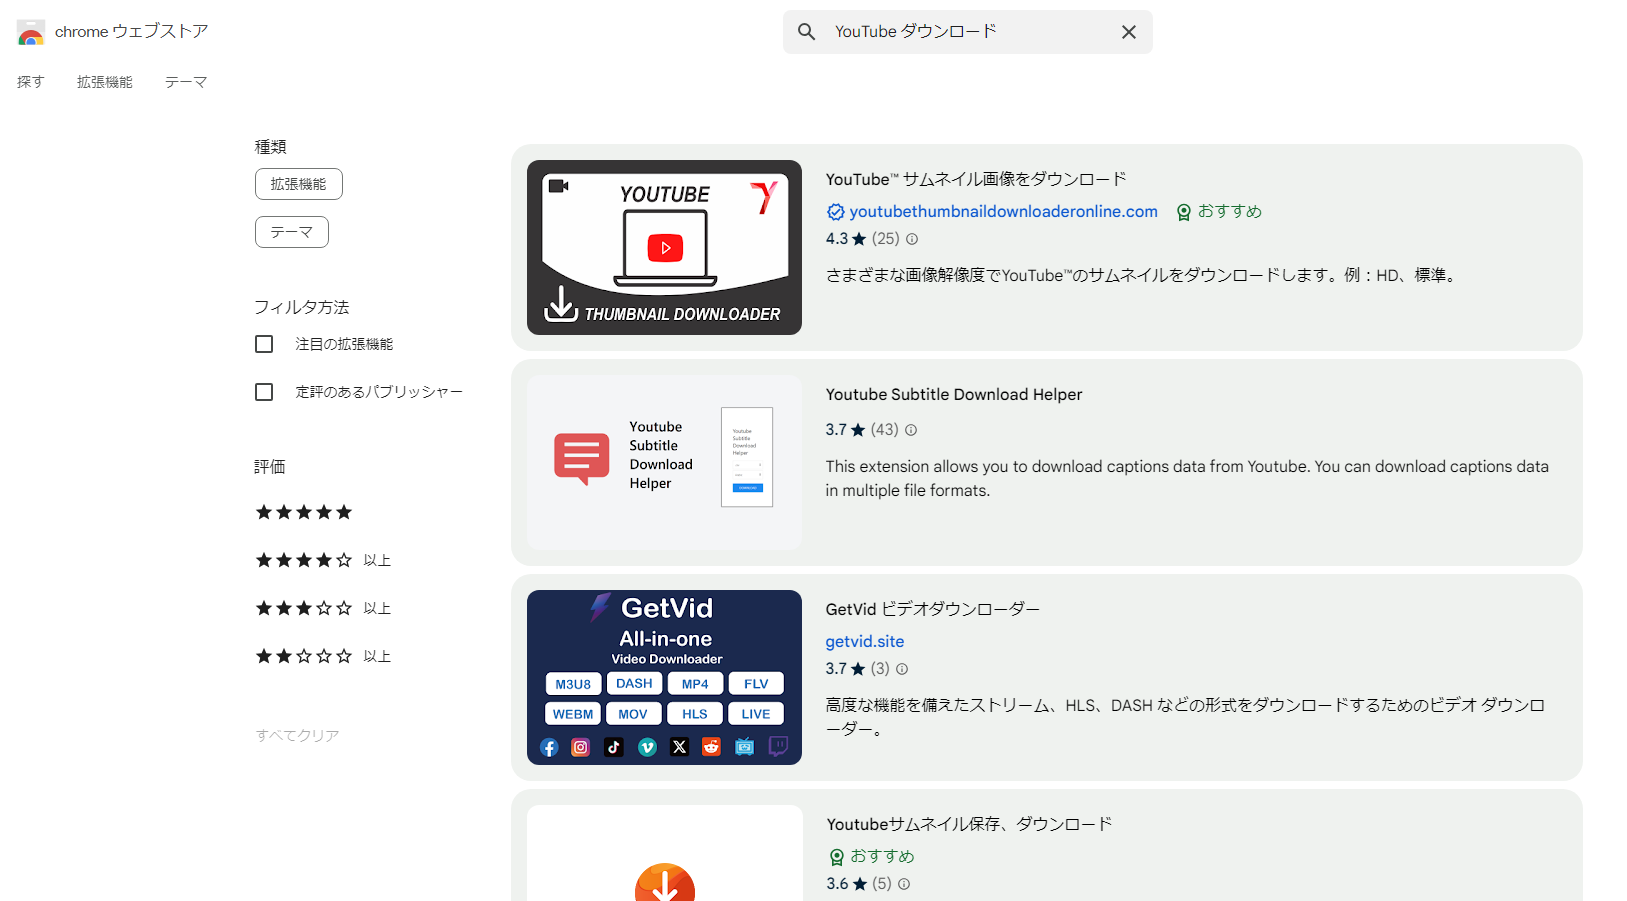The width and height of the screenshot is (1627, 901).
Task: Open the info icon next to the 4.3 rating
Action: 912,238
